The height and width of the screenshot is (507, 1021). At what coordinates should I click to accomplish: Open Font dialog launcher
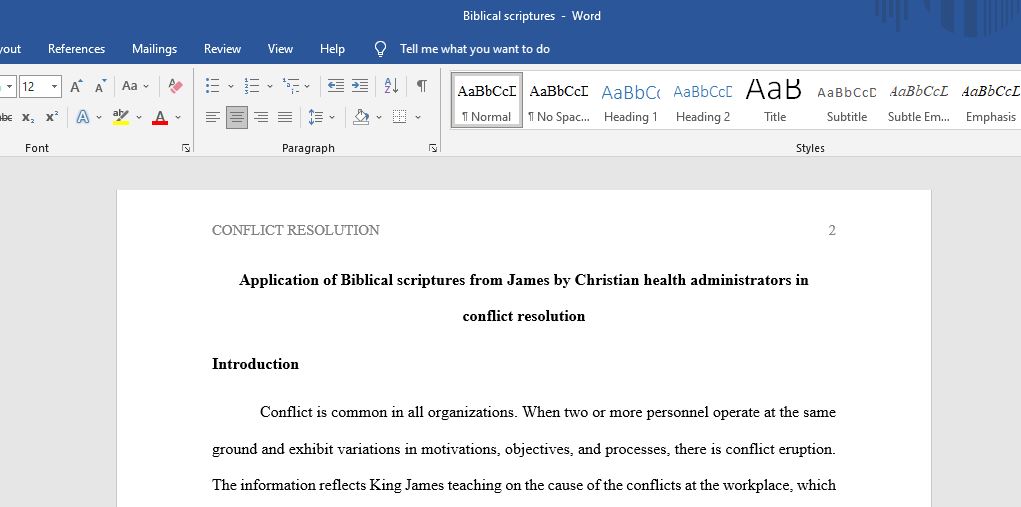click(186, 148)
